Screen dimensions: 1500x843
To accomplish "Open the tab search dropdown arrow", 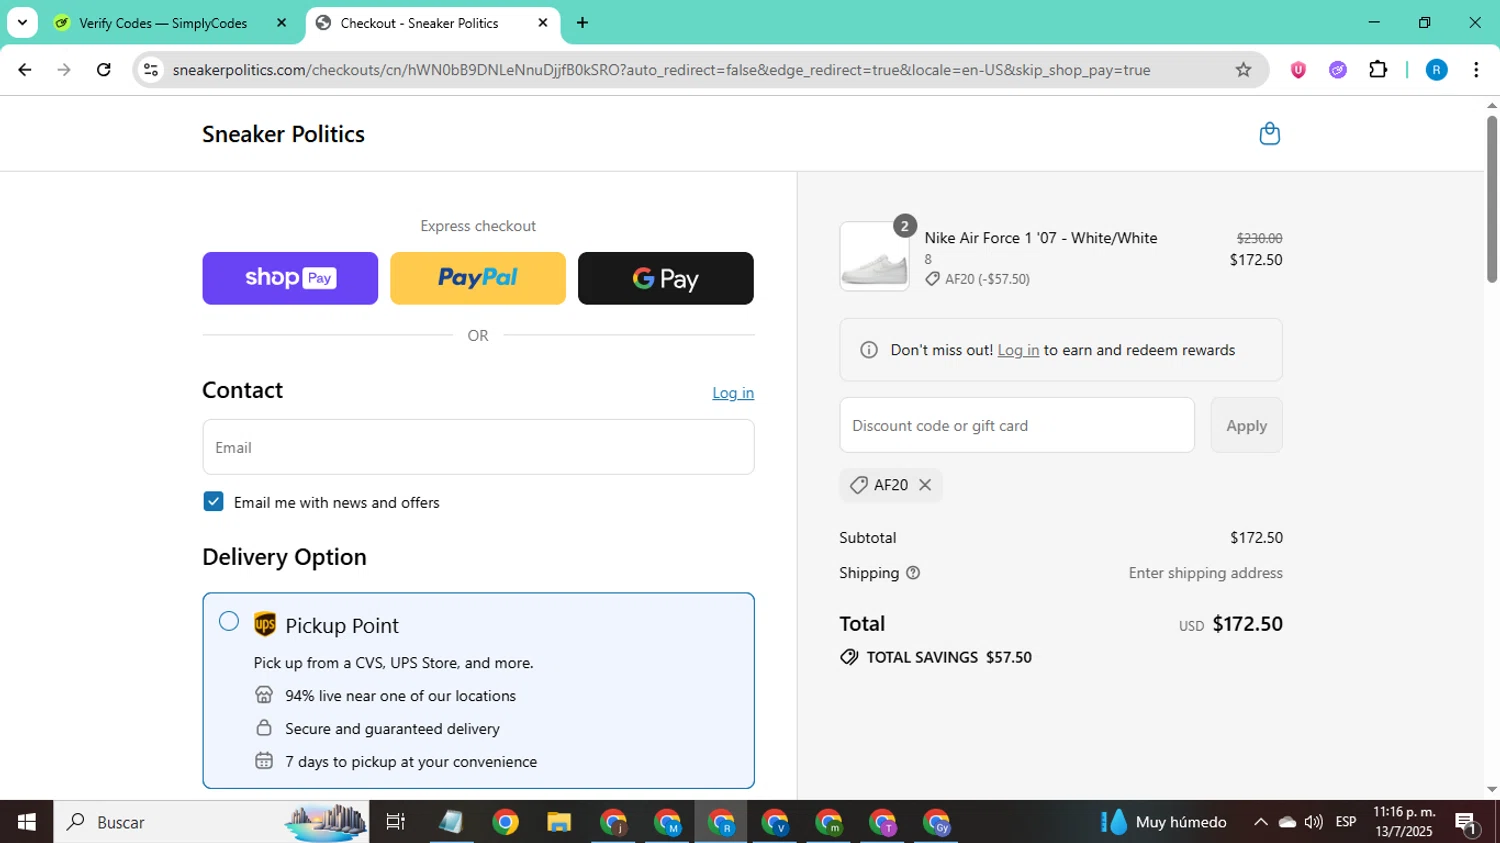I will (x=22, y=23).
